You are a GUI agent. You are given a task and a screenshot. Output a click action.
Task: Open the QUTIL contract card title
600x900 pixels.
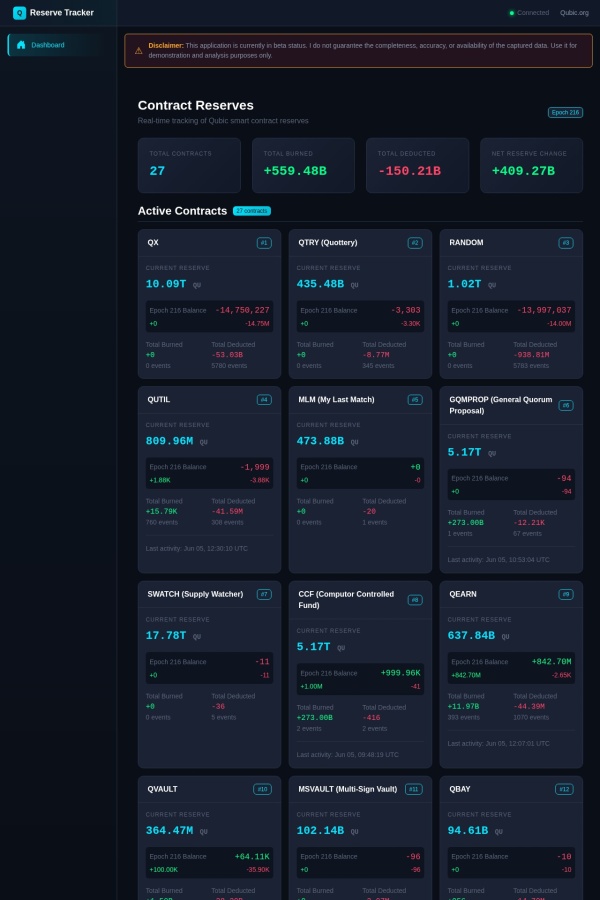click(x=158, y=399)
